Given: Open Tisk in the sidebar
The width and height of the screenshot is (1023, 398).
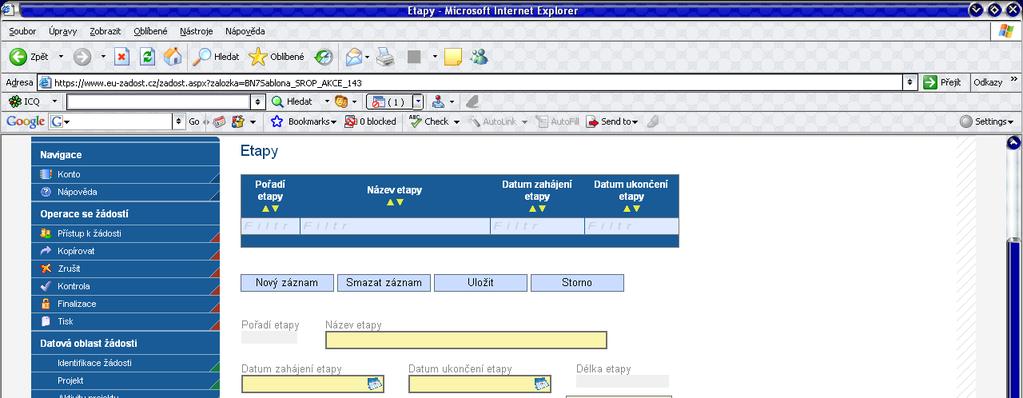Looking at the screenshot, I should coord(125,321).
